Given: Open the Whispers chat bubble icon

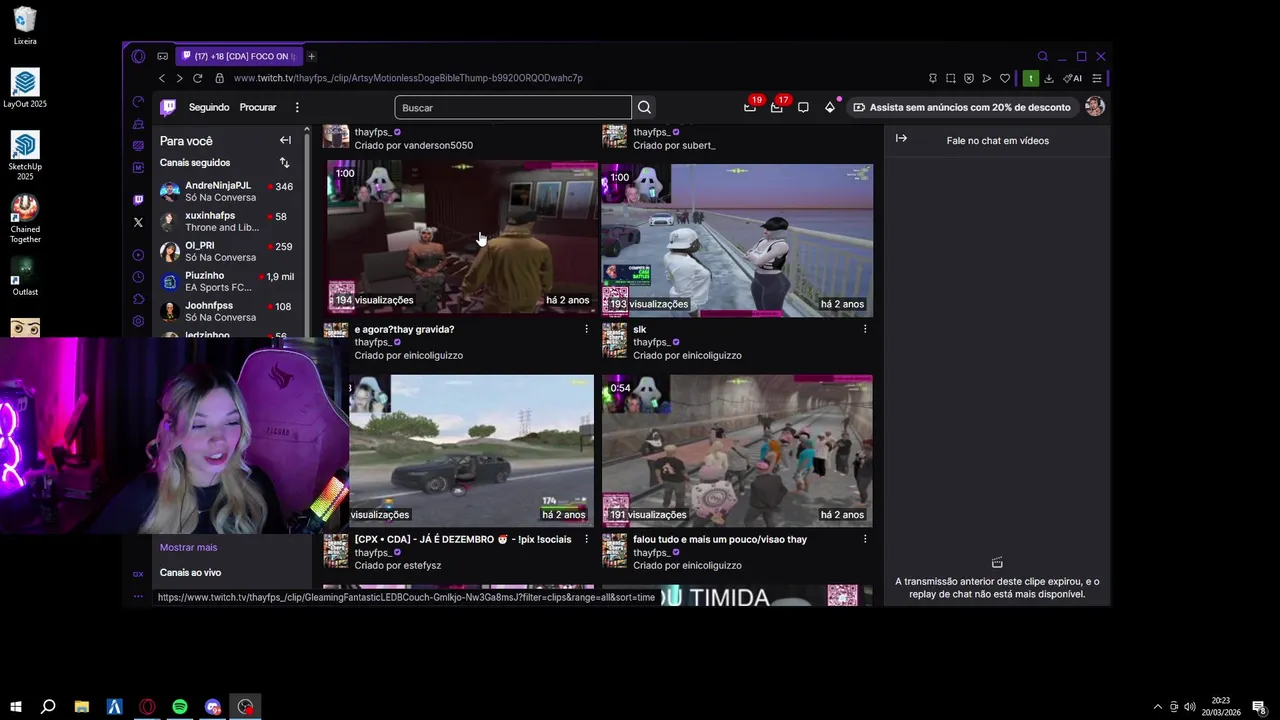Looking at the screenshot, I should point(803,107).
